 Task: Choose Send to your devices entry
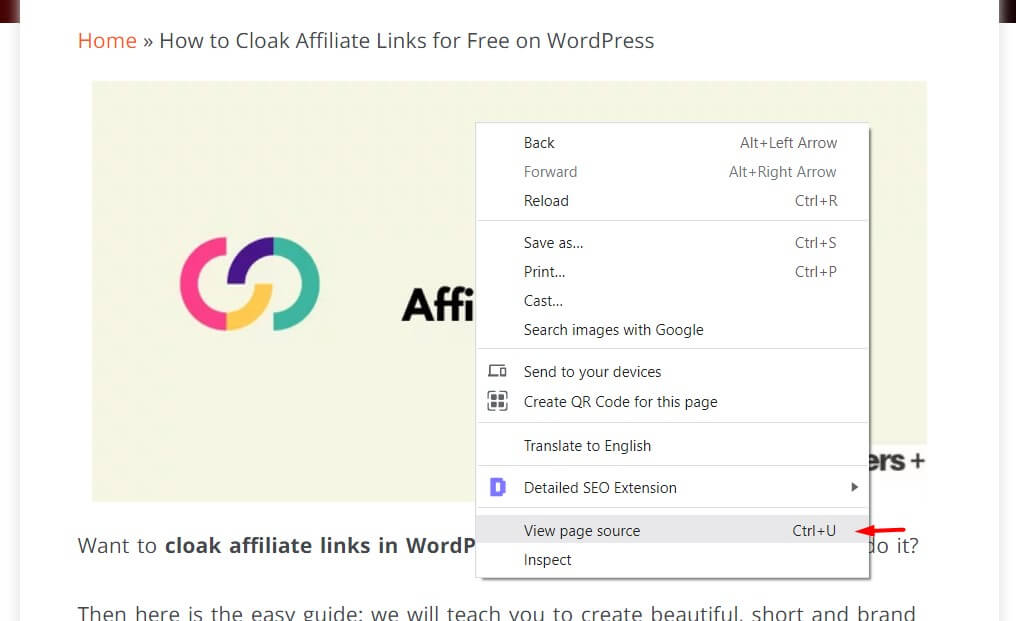pos(673,371)
